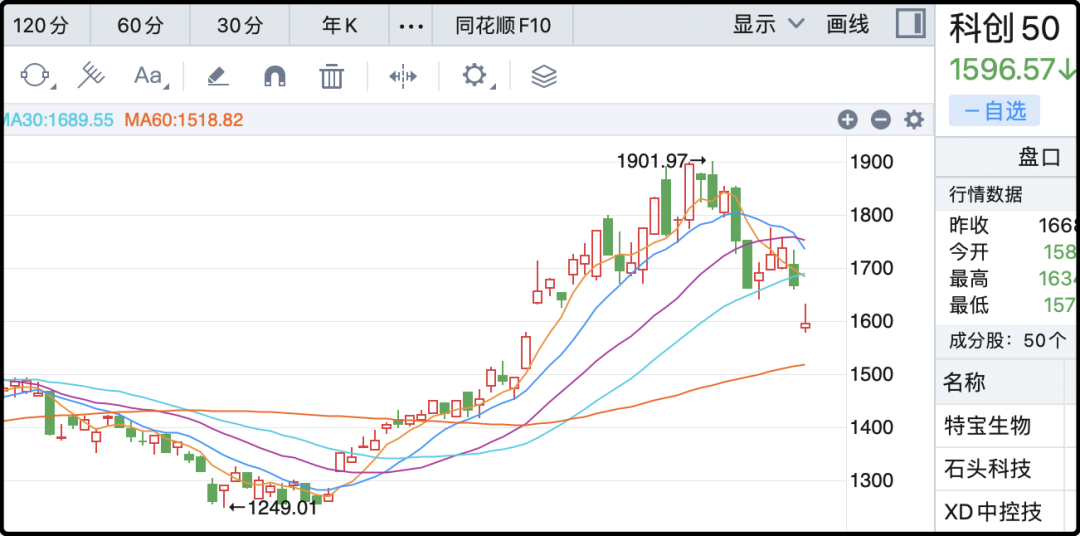Click the orange MA60 line endpoint
This screenshot has width=1080, height=536.
803,364
